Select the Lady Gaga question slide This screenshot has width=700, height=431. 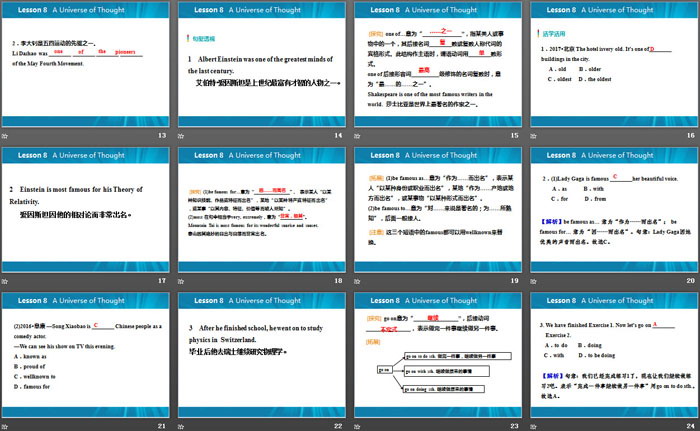pos(612,209)
